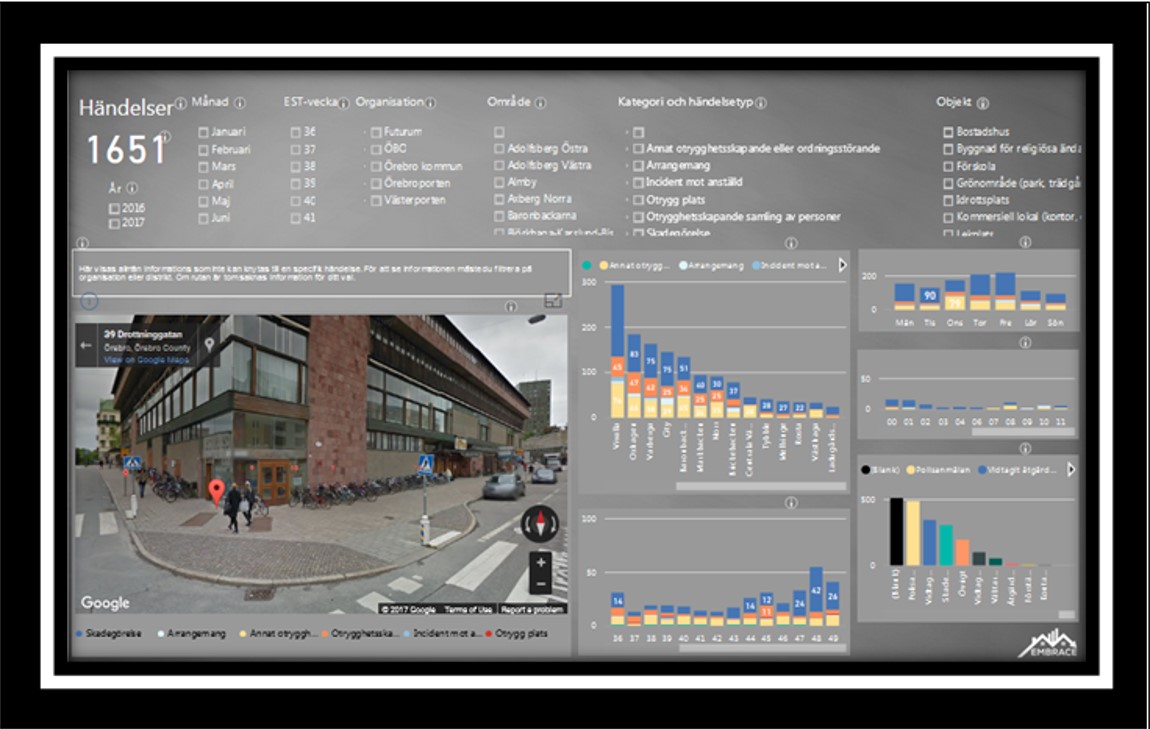The height and width of the screenshot is (729, 1150).
Task: Zoom in with Street View plus button
Action: tap(541, 563)
